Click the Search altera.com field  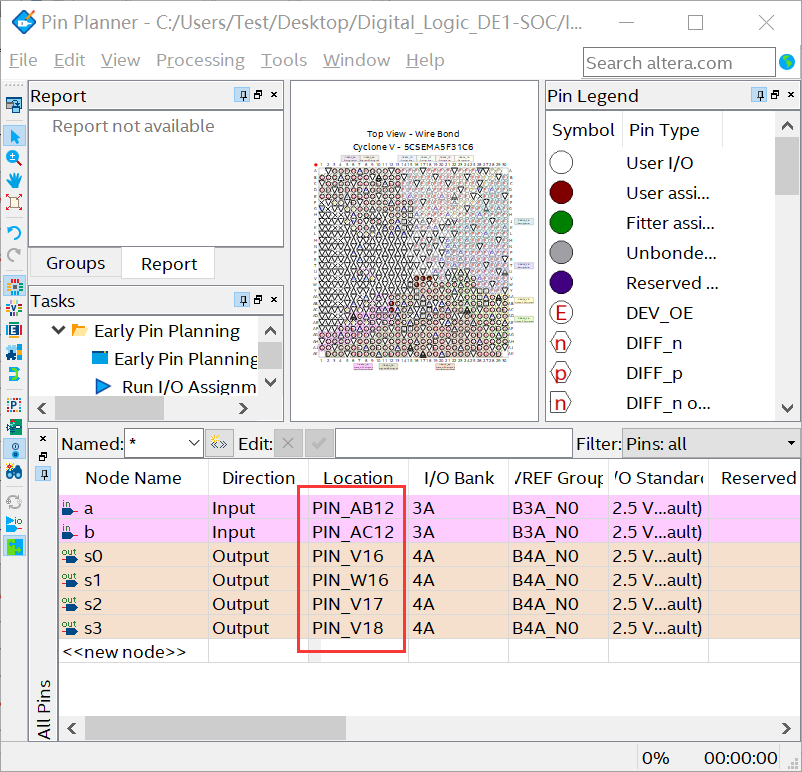[679, 62]
